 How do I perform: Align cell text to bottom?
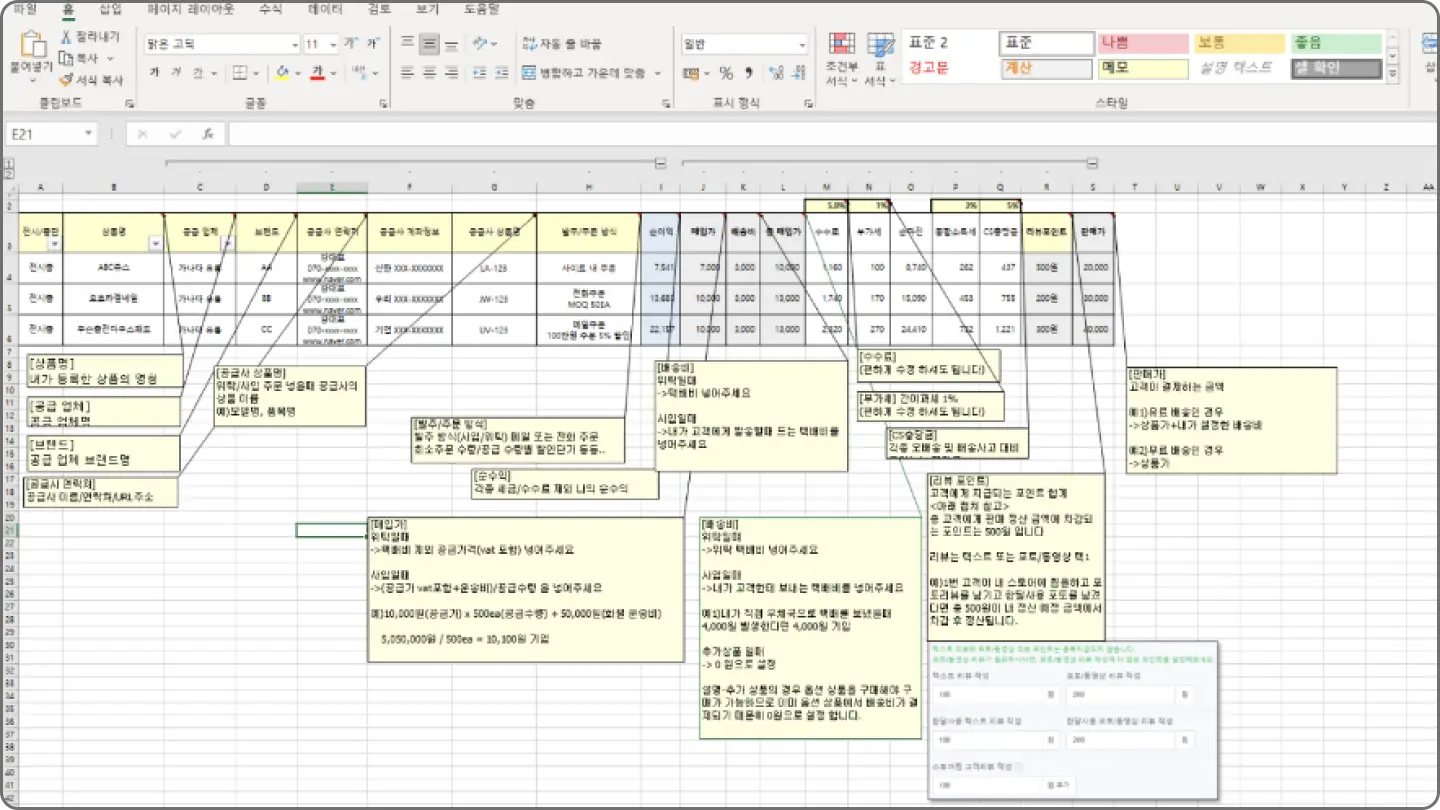pyautogui.click(x=451, y=44)
